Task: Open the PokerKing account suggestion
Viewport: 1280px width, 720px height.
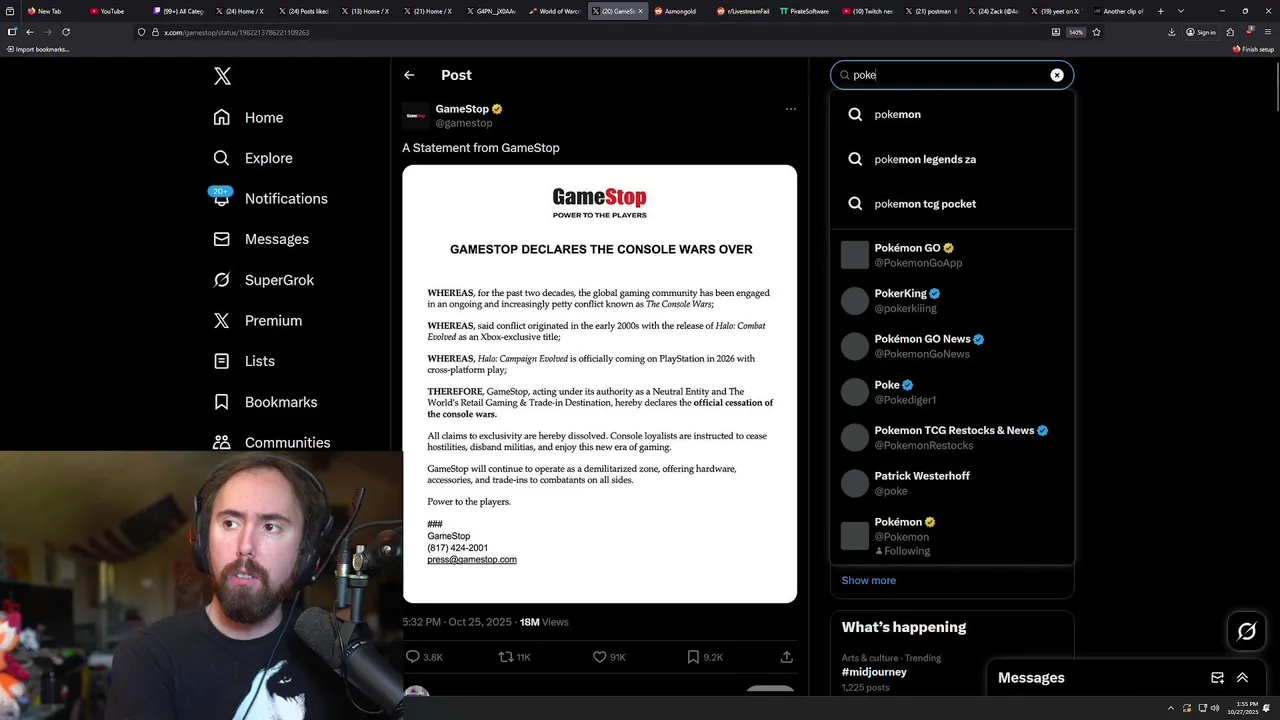Action: (x=952, y=300)
